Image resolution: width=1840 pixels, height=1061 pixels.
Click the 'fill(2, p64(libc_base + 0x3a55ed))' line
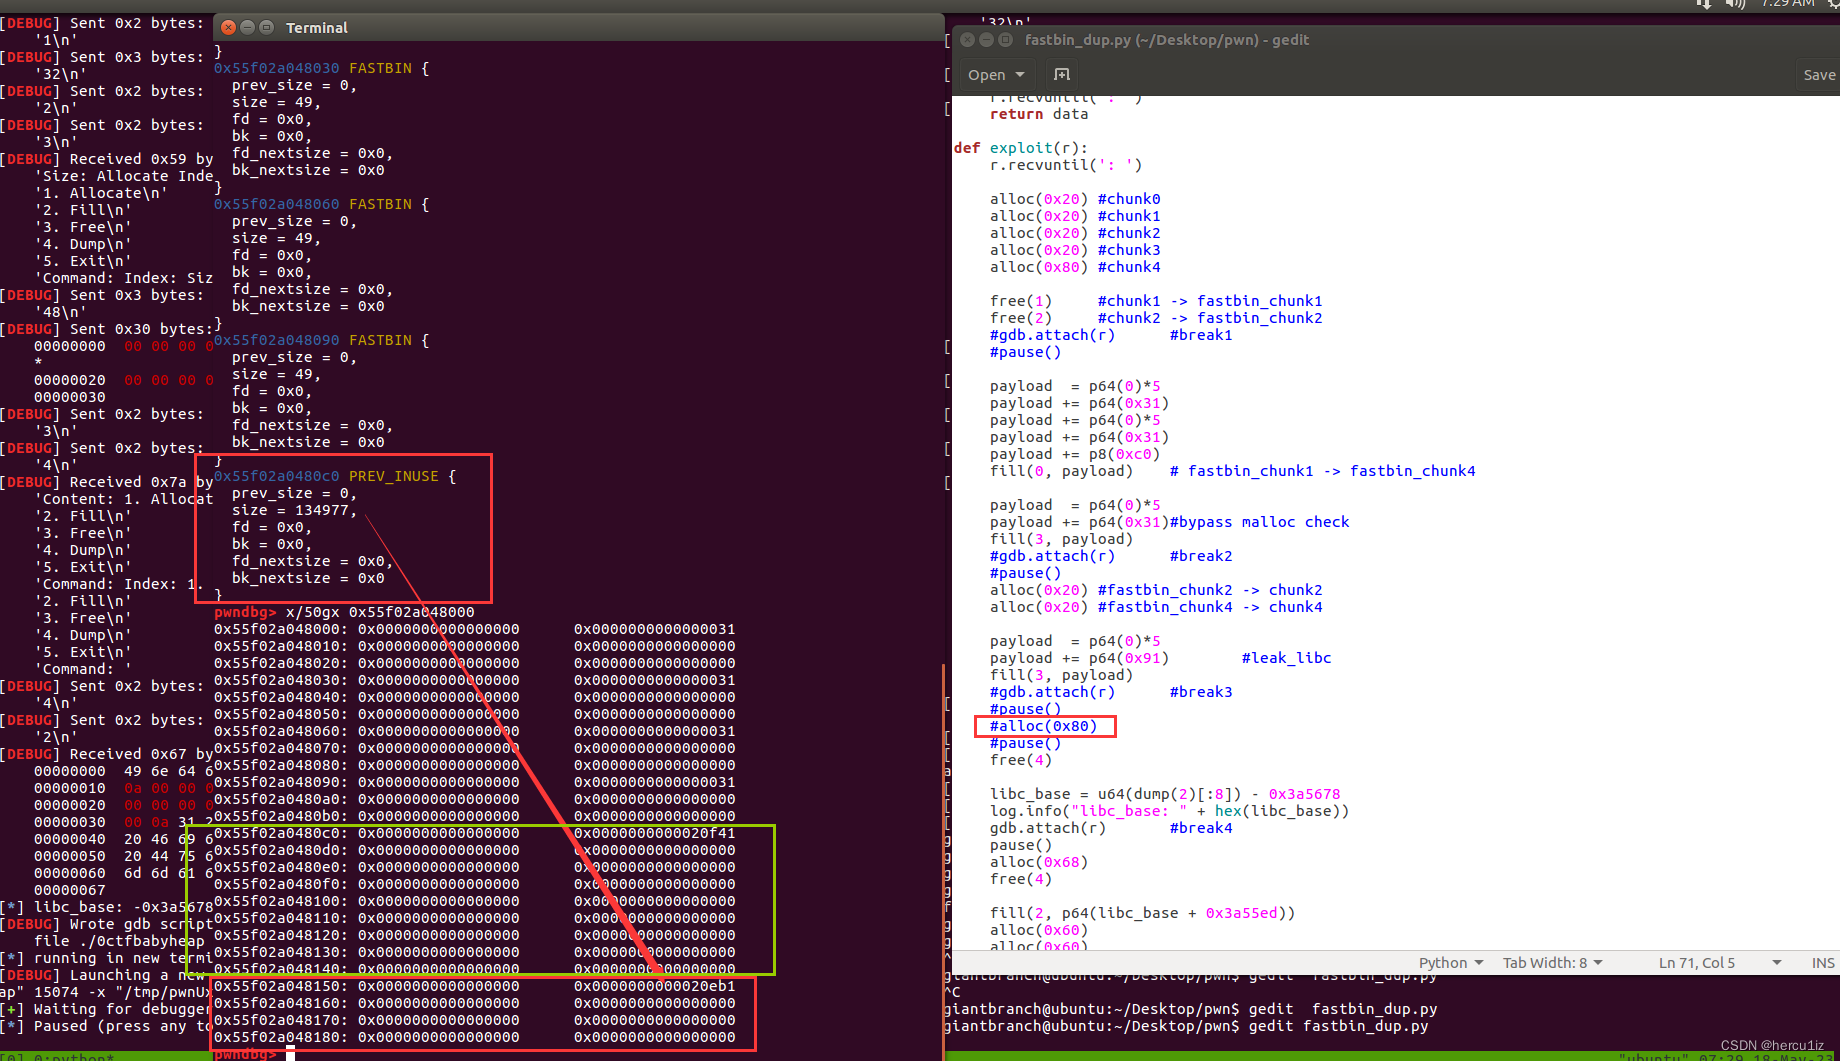coord(1142,913)
